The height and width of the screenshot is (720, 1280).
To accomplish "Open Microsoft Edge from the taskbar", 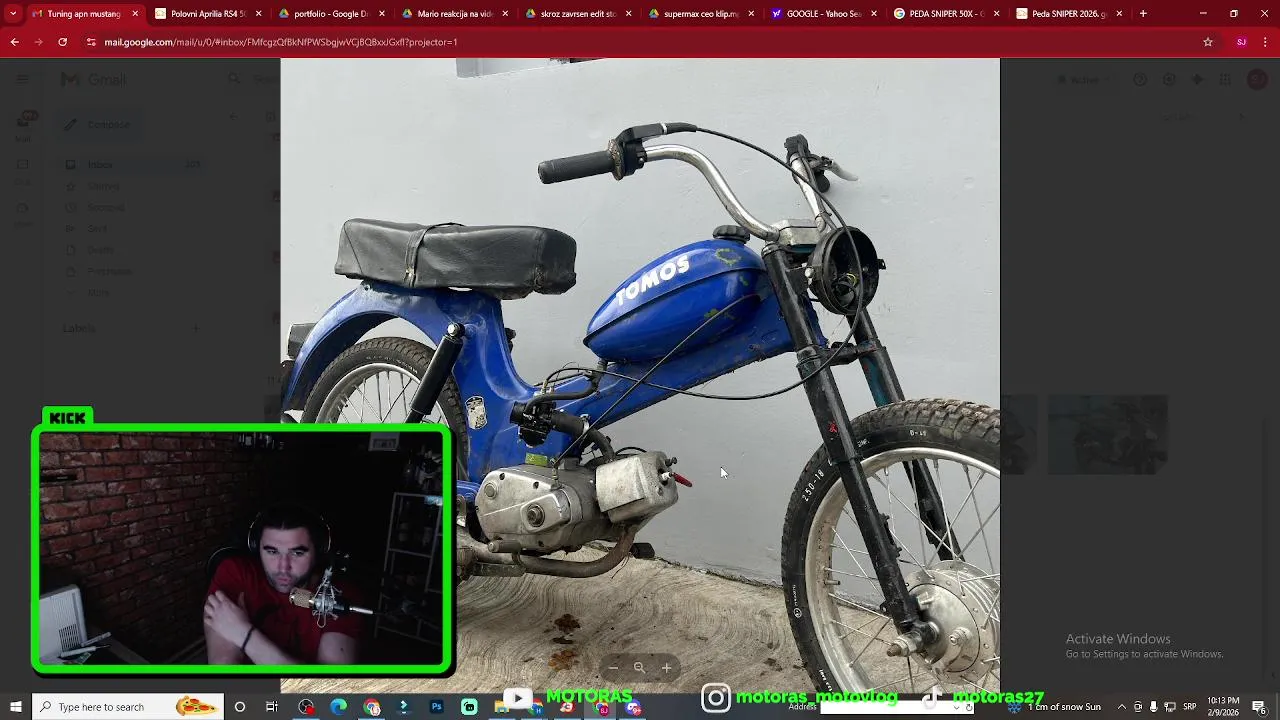I will pyautogui.click(x=338, y=707).
